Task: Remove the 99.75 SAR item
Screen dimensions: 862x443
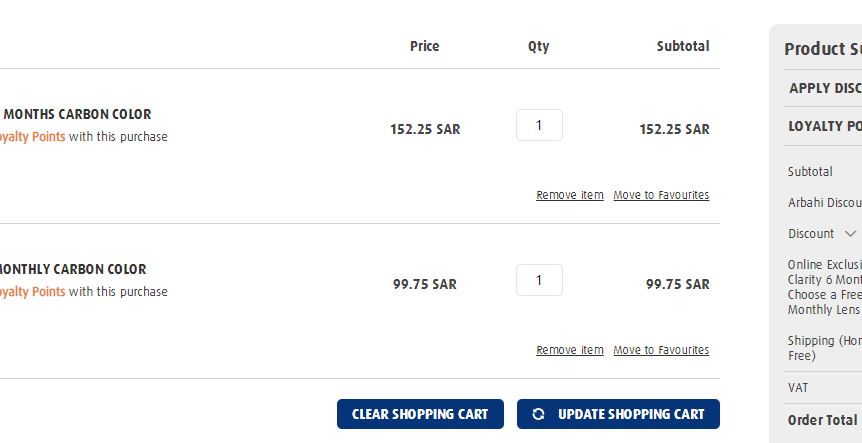Action: [570, 350]
